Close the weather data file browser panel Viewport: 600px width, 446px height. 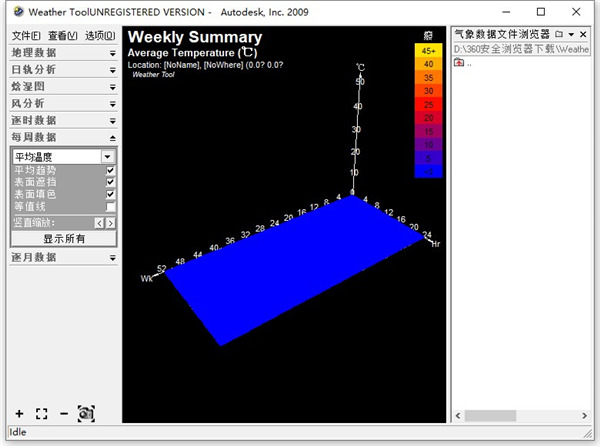tap(584, 34)
